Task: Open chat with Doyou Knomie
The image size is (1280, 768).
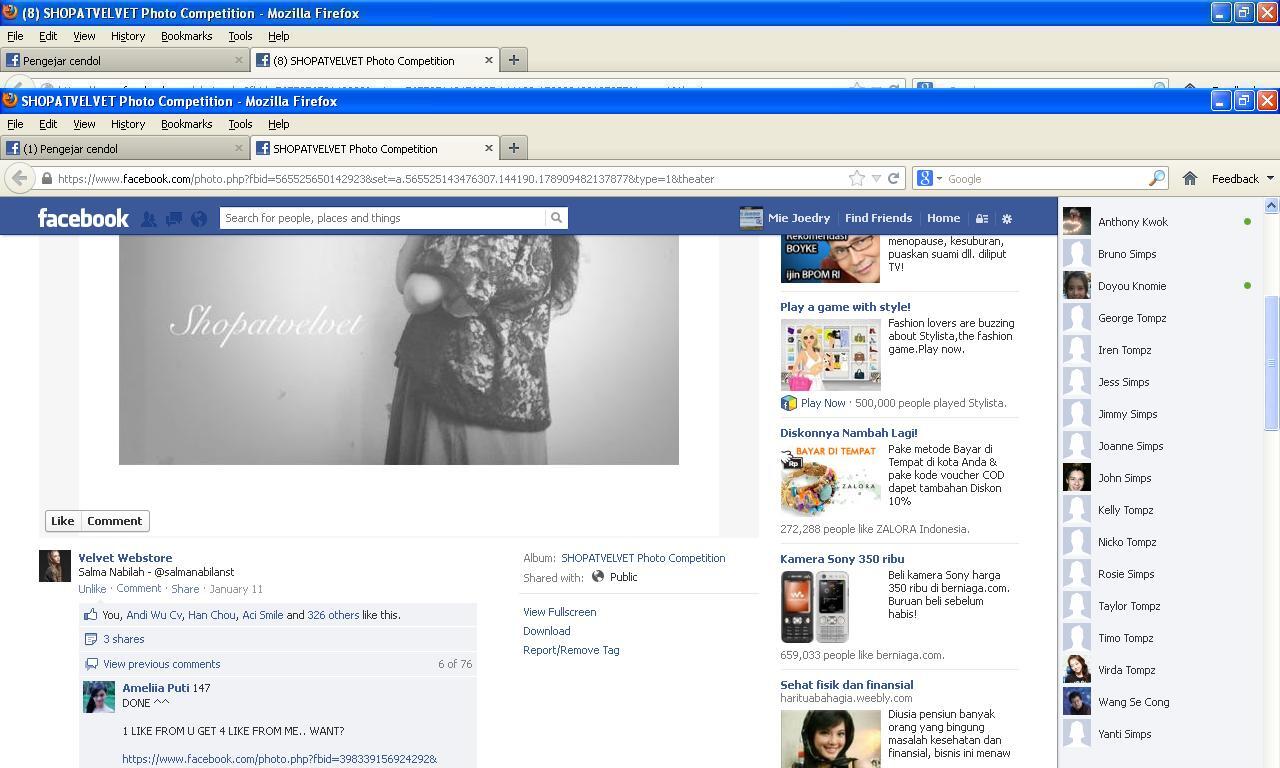Action: pos(1158,286)
